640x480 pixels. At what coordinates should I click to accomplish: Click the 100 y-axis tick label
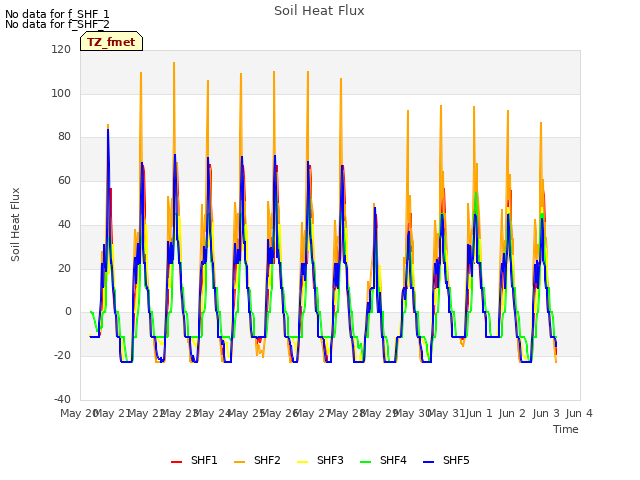point(61,93)
